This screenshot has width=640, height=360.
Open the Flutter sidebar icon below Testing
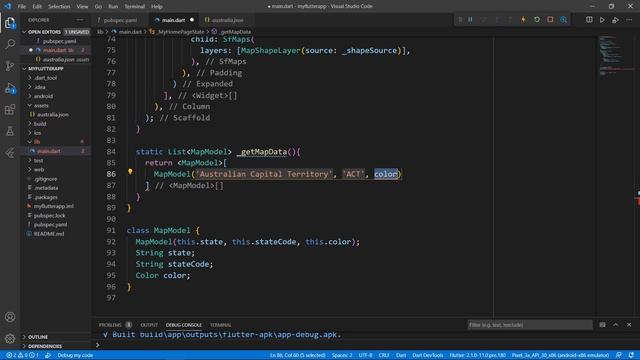pyautogui.click(x=10, y=153)
